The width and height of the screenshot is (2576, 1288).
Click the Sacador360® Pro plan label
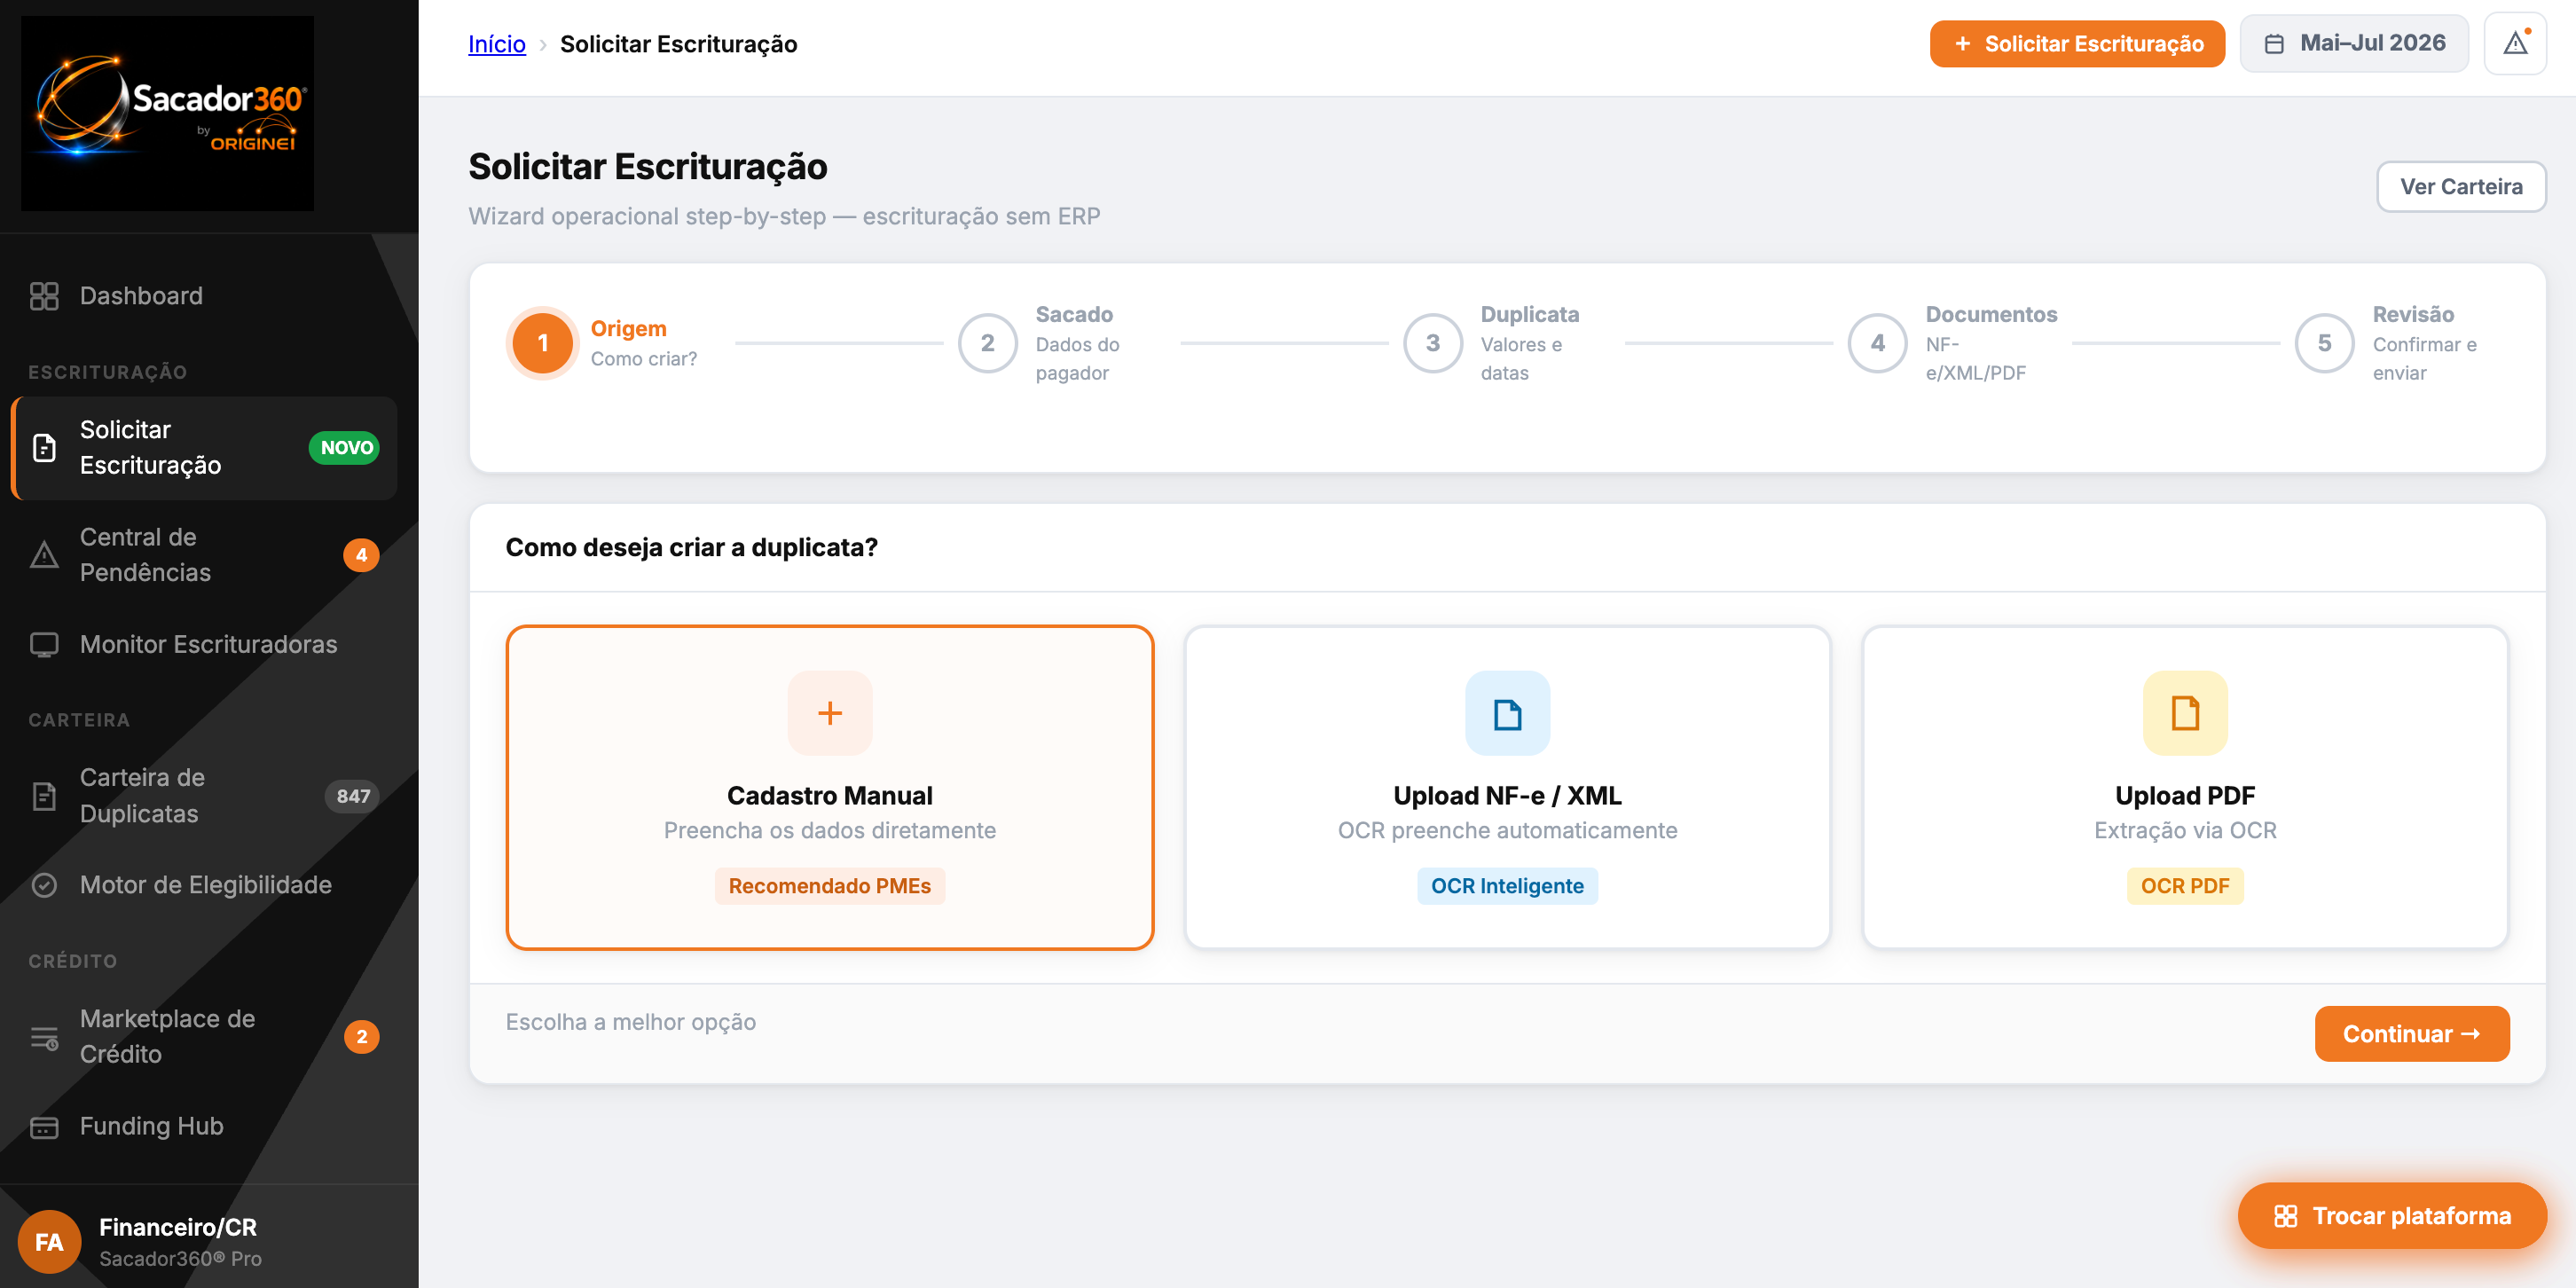click(181, 1259)
